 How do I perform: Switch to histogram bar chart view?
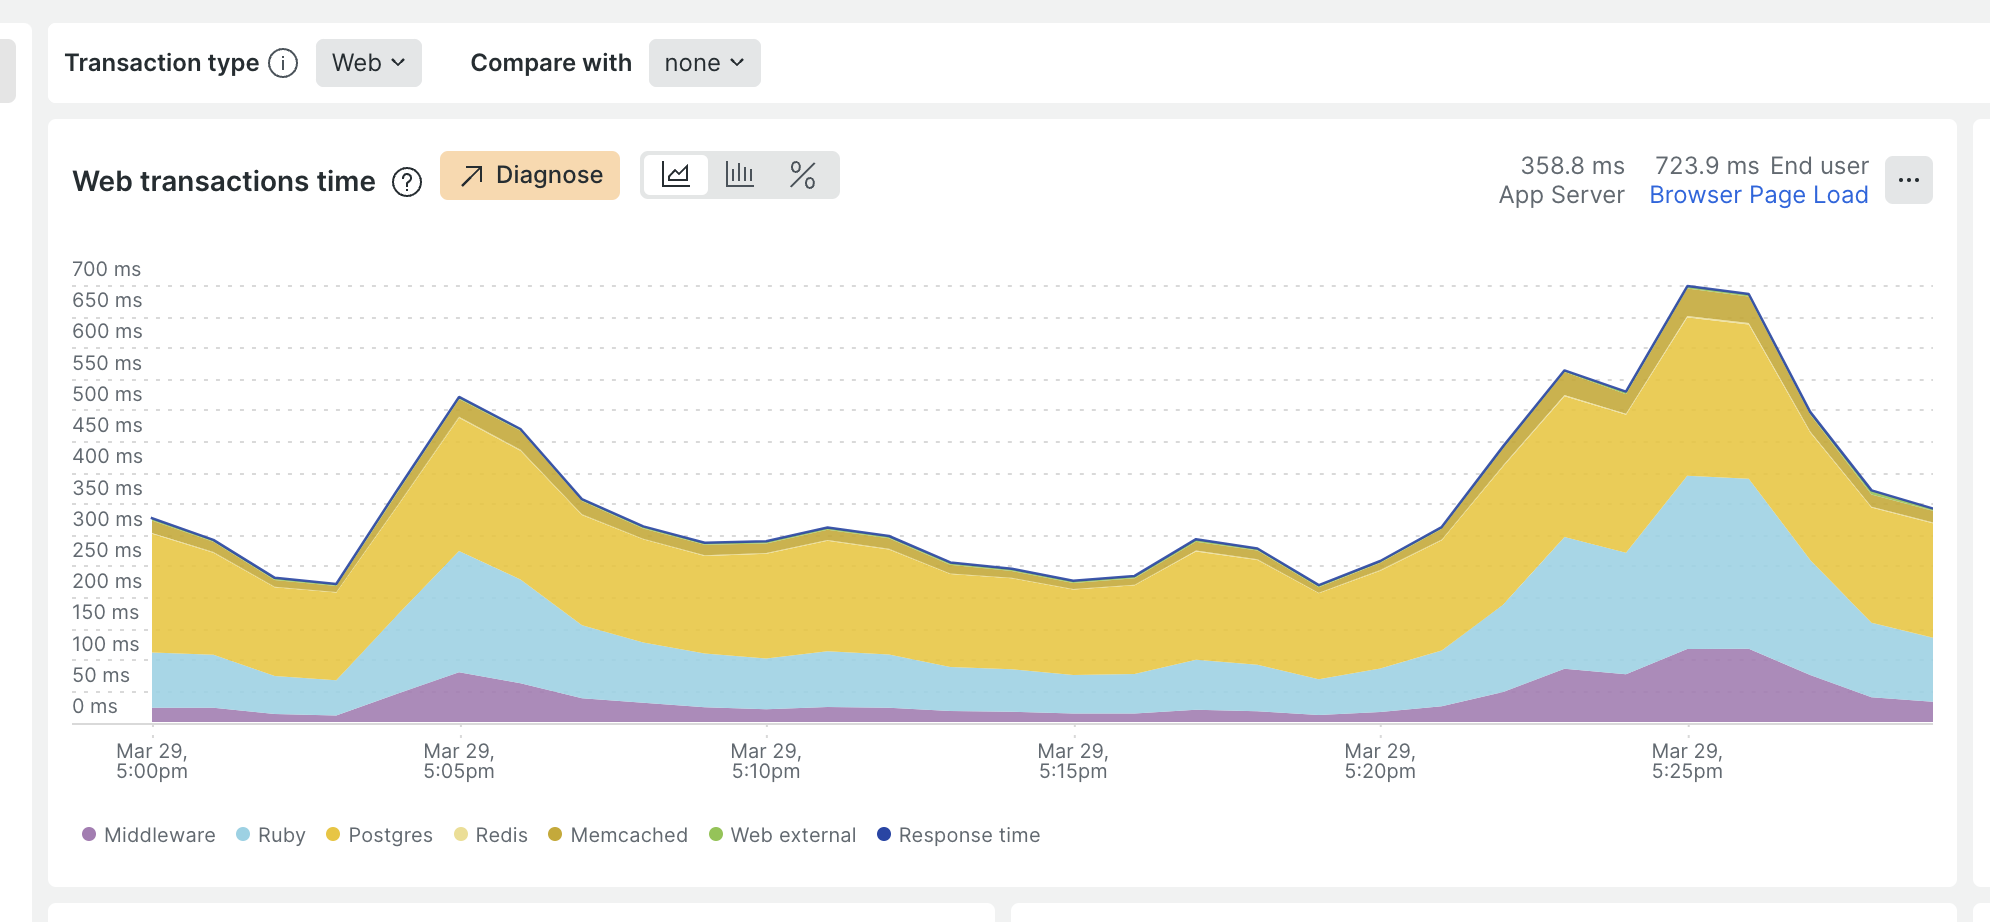740,175
